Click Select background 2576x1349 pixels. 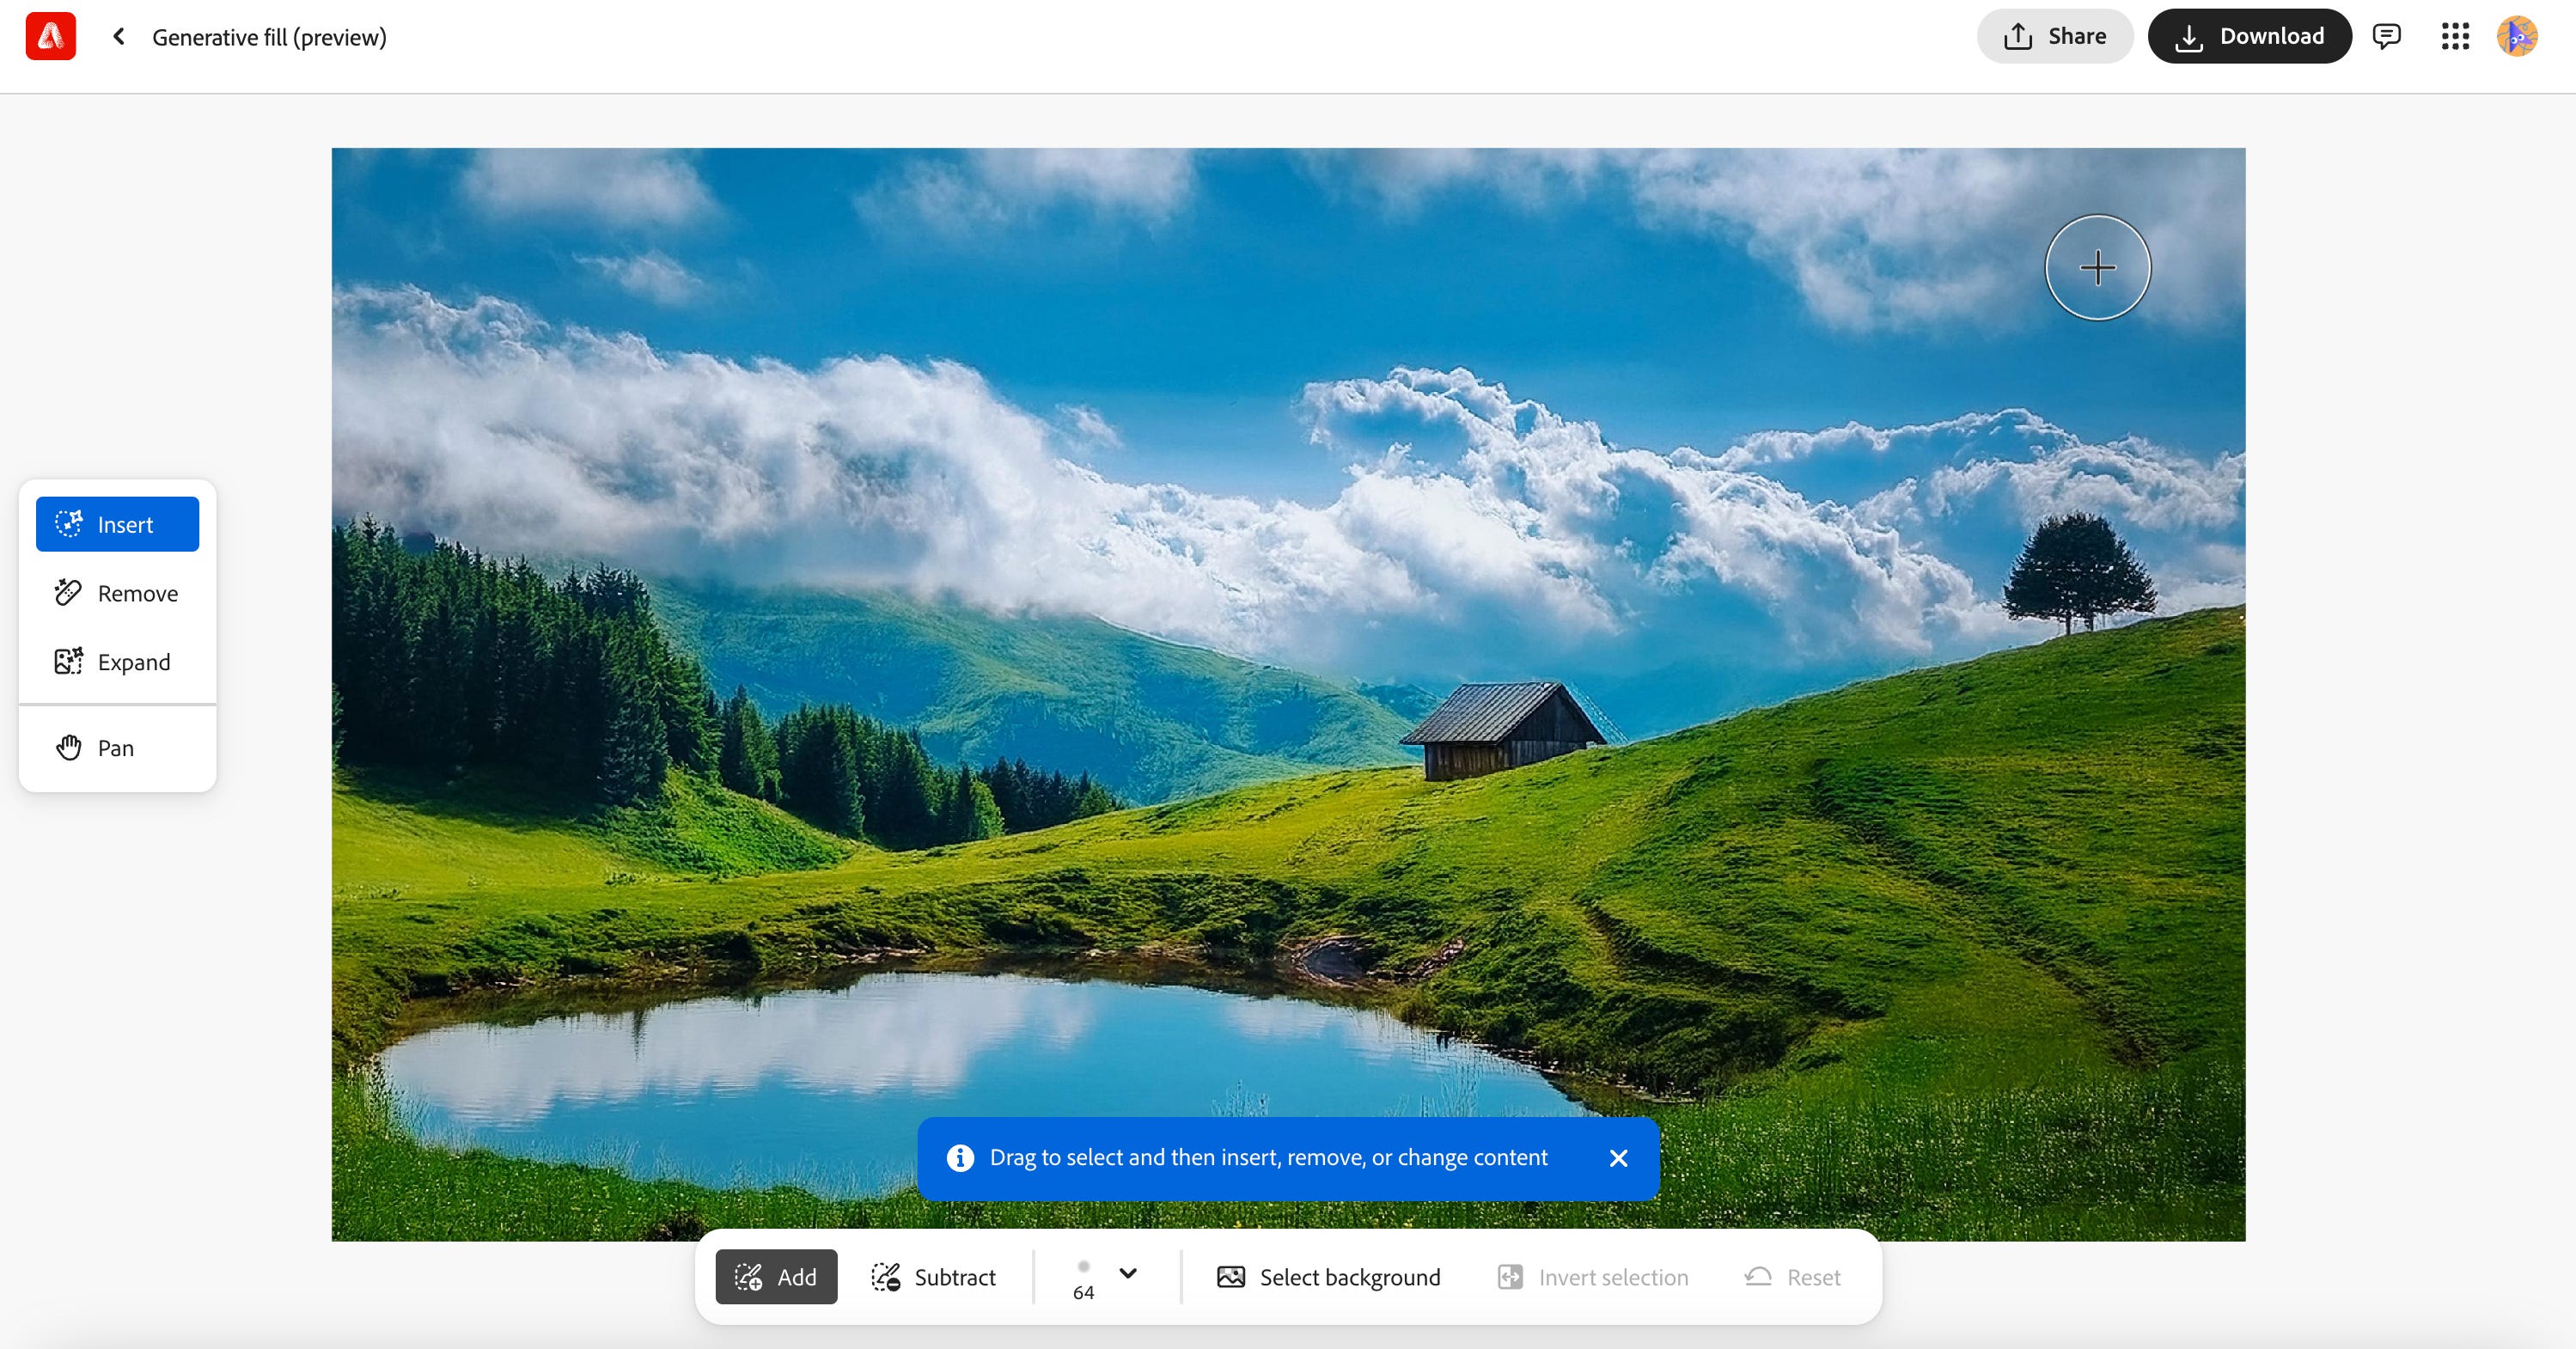click(x=1328, y=1277)
